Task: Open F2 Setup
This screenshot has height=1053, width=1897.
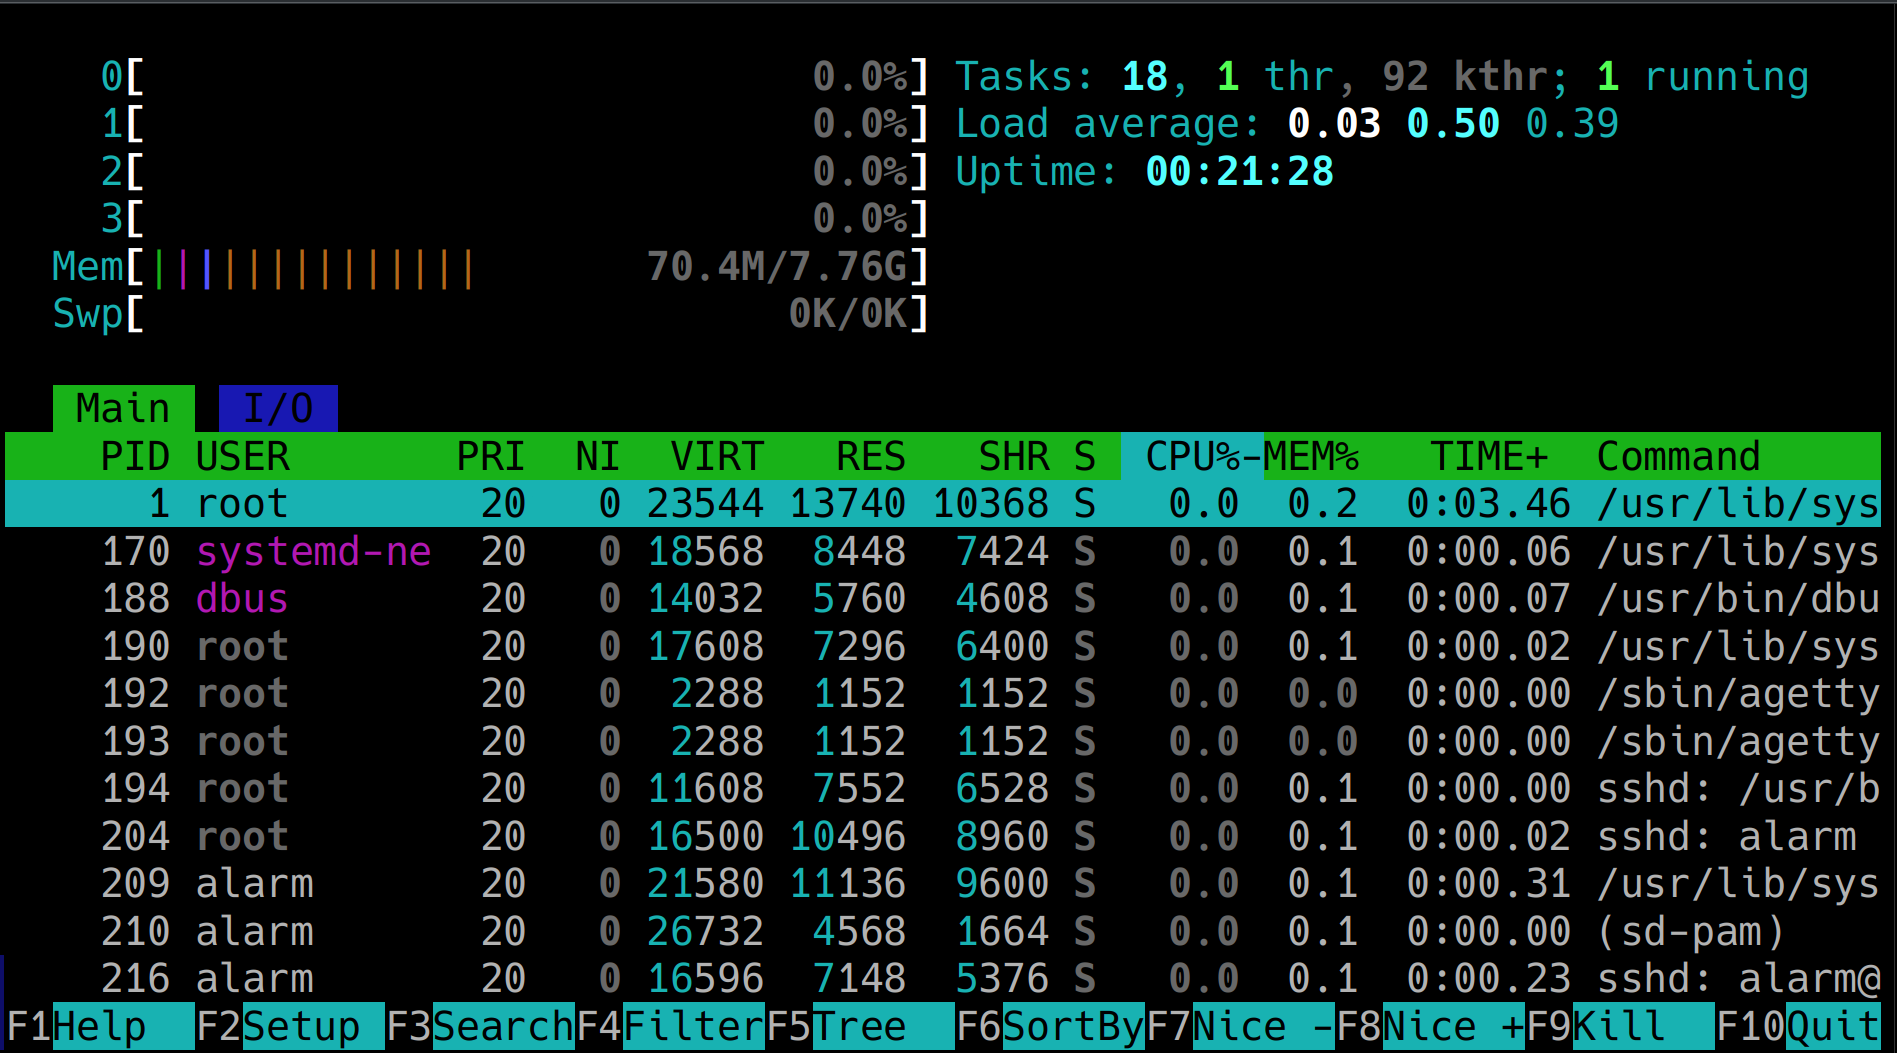Action: pyautogui.click(x=290, y=1027)
